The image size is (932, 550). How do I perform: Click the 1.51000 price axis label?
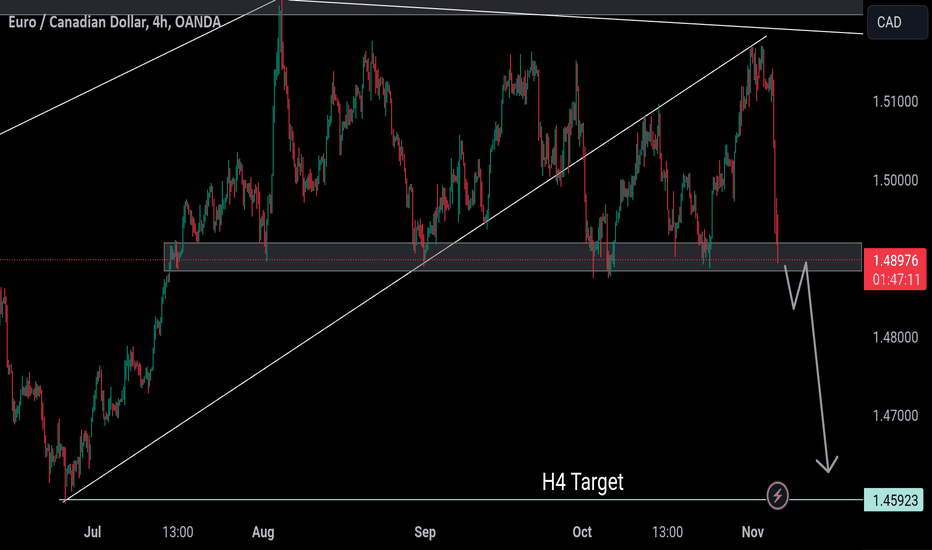[895, 102]
